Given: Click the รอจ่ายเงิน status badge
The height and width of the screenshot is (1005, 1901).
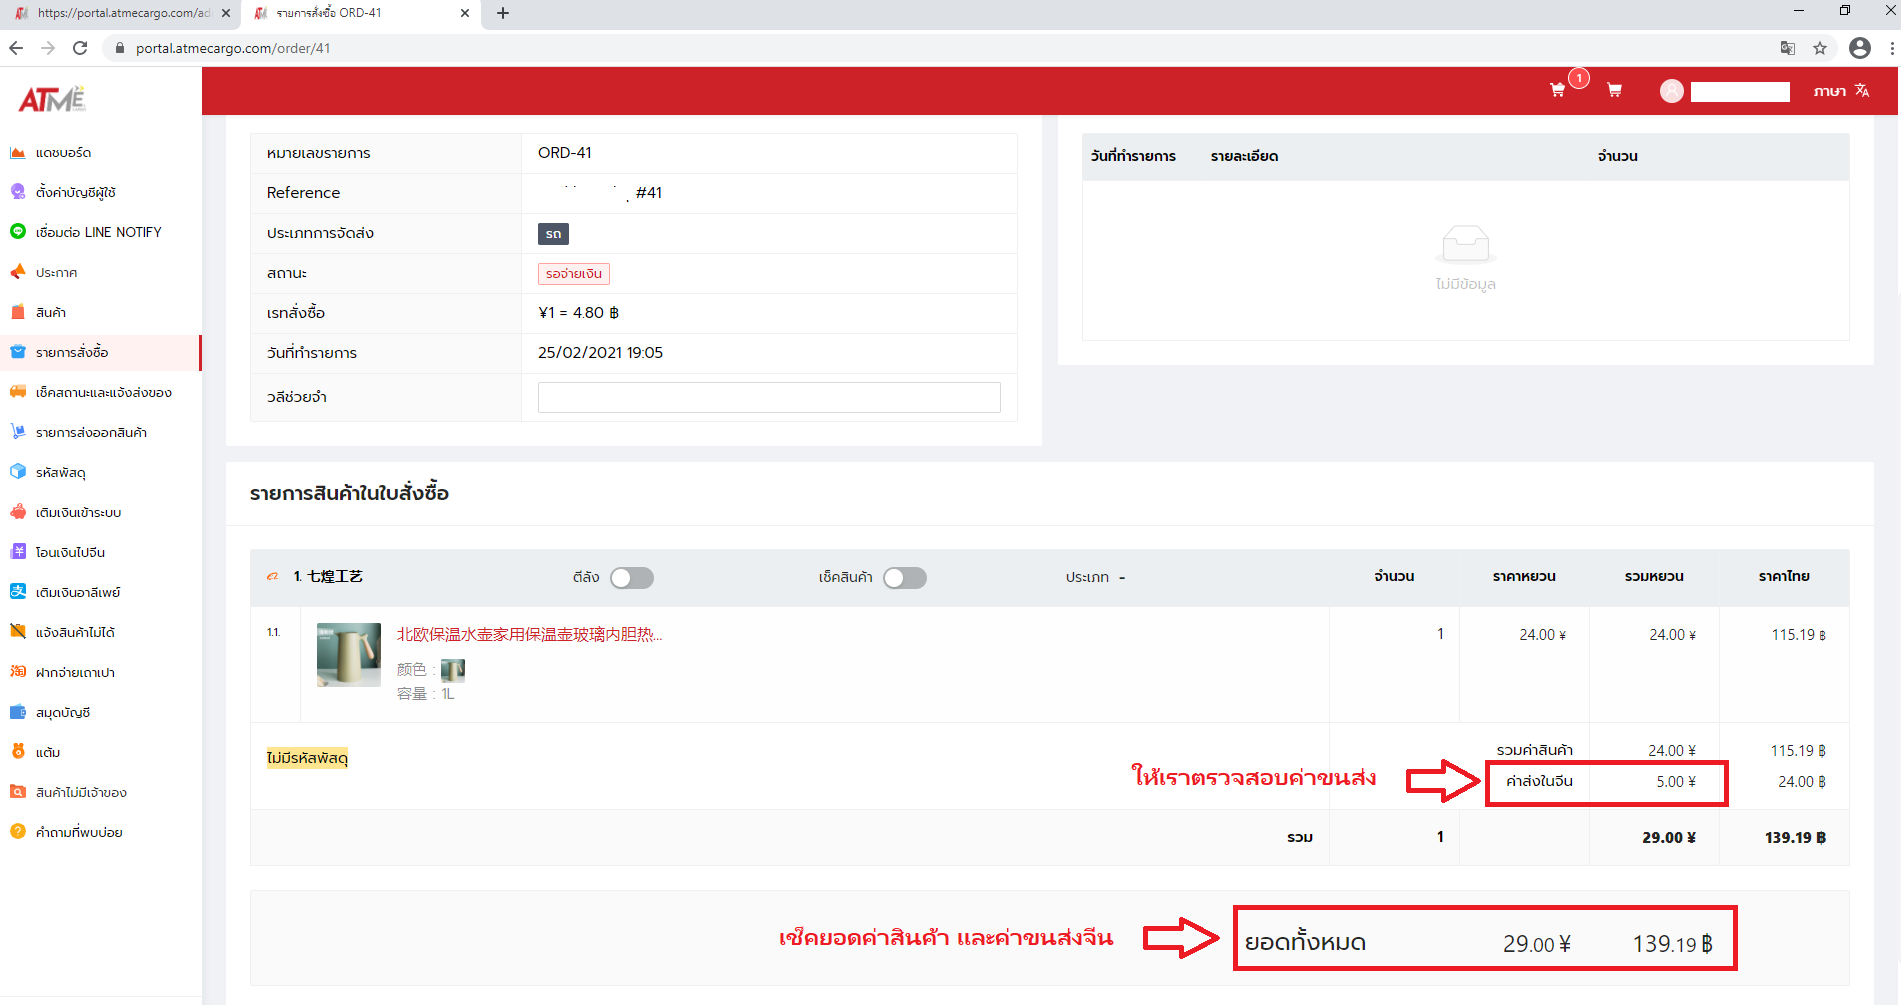Looking at the screenshot, I should click(573, 274).
